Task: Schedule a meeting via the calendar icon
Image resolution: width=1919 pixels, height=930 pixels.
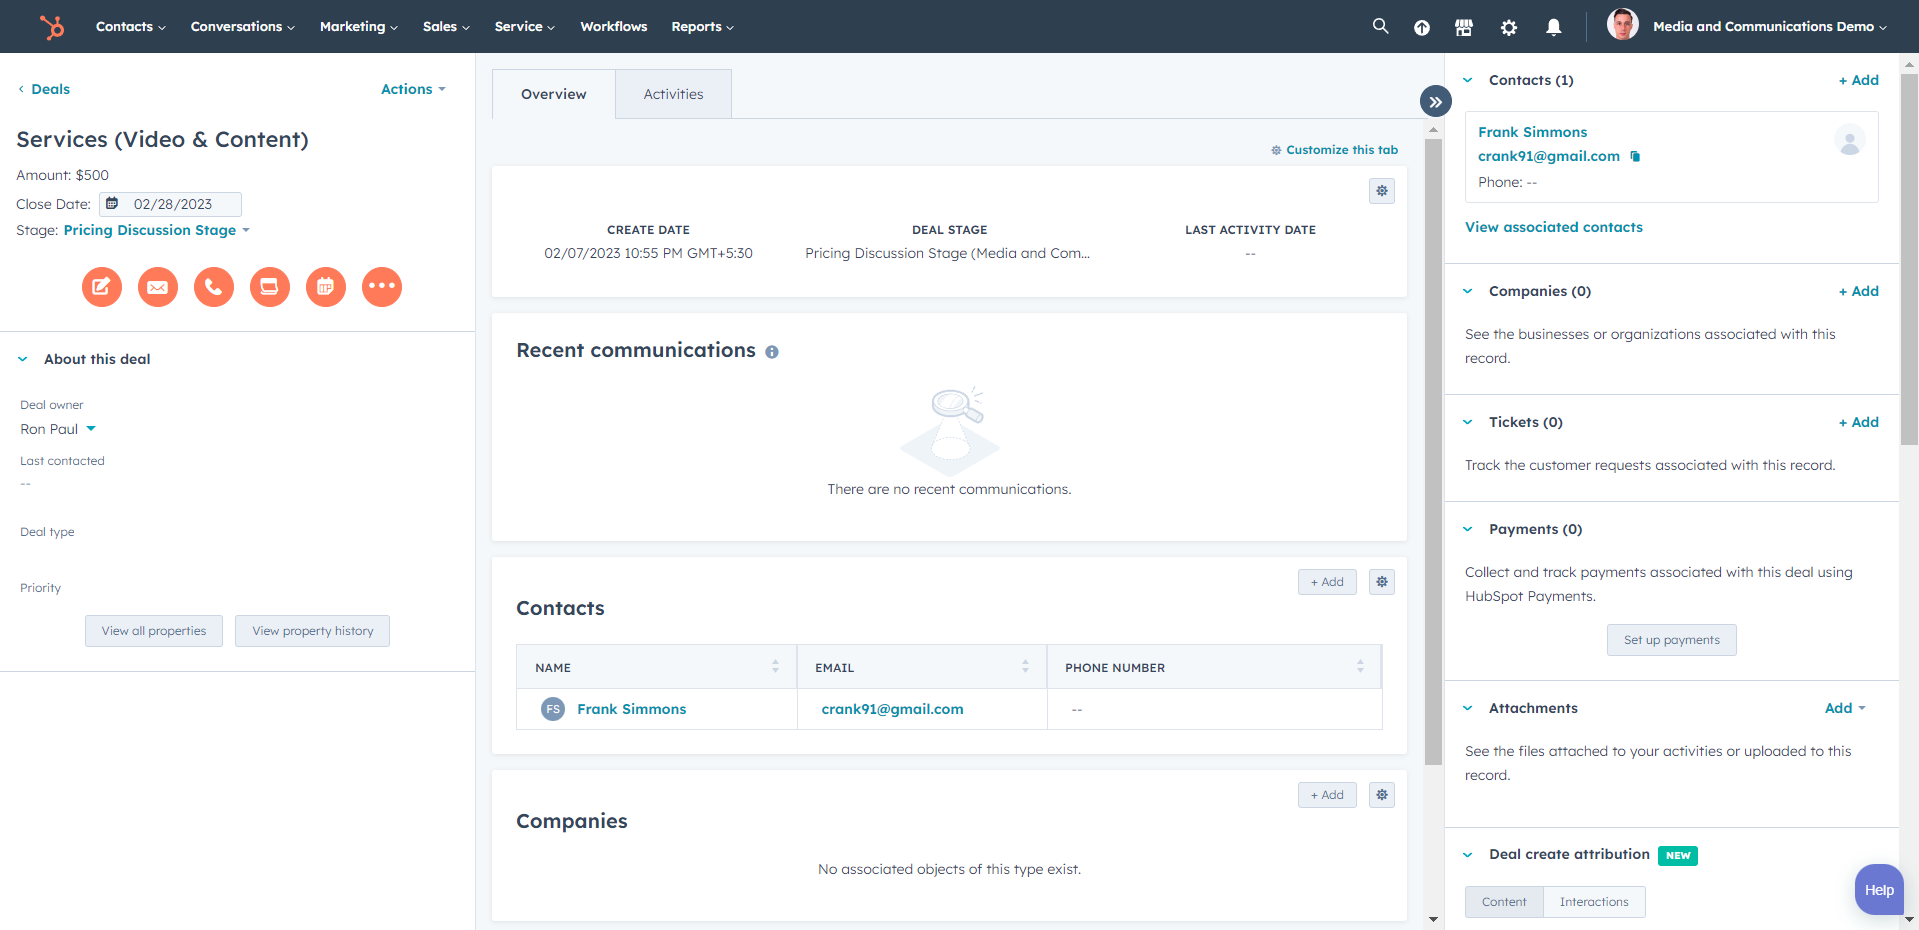Action: (325, 287)
